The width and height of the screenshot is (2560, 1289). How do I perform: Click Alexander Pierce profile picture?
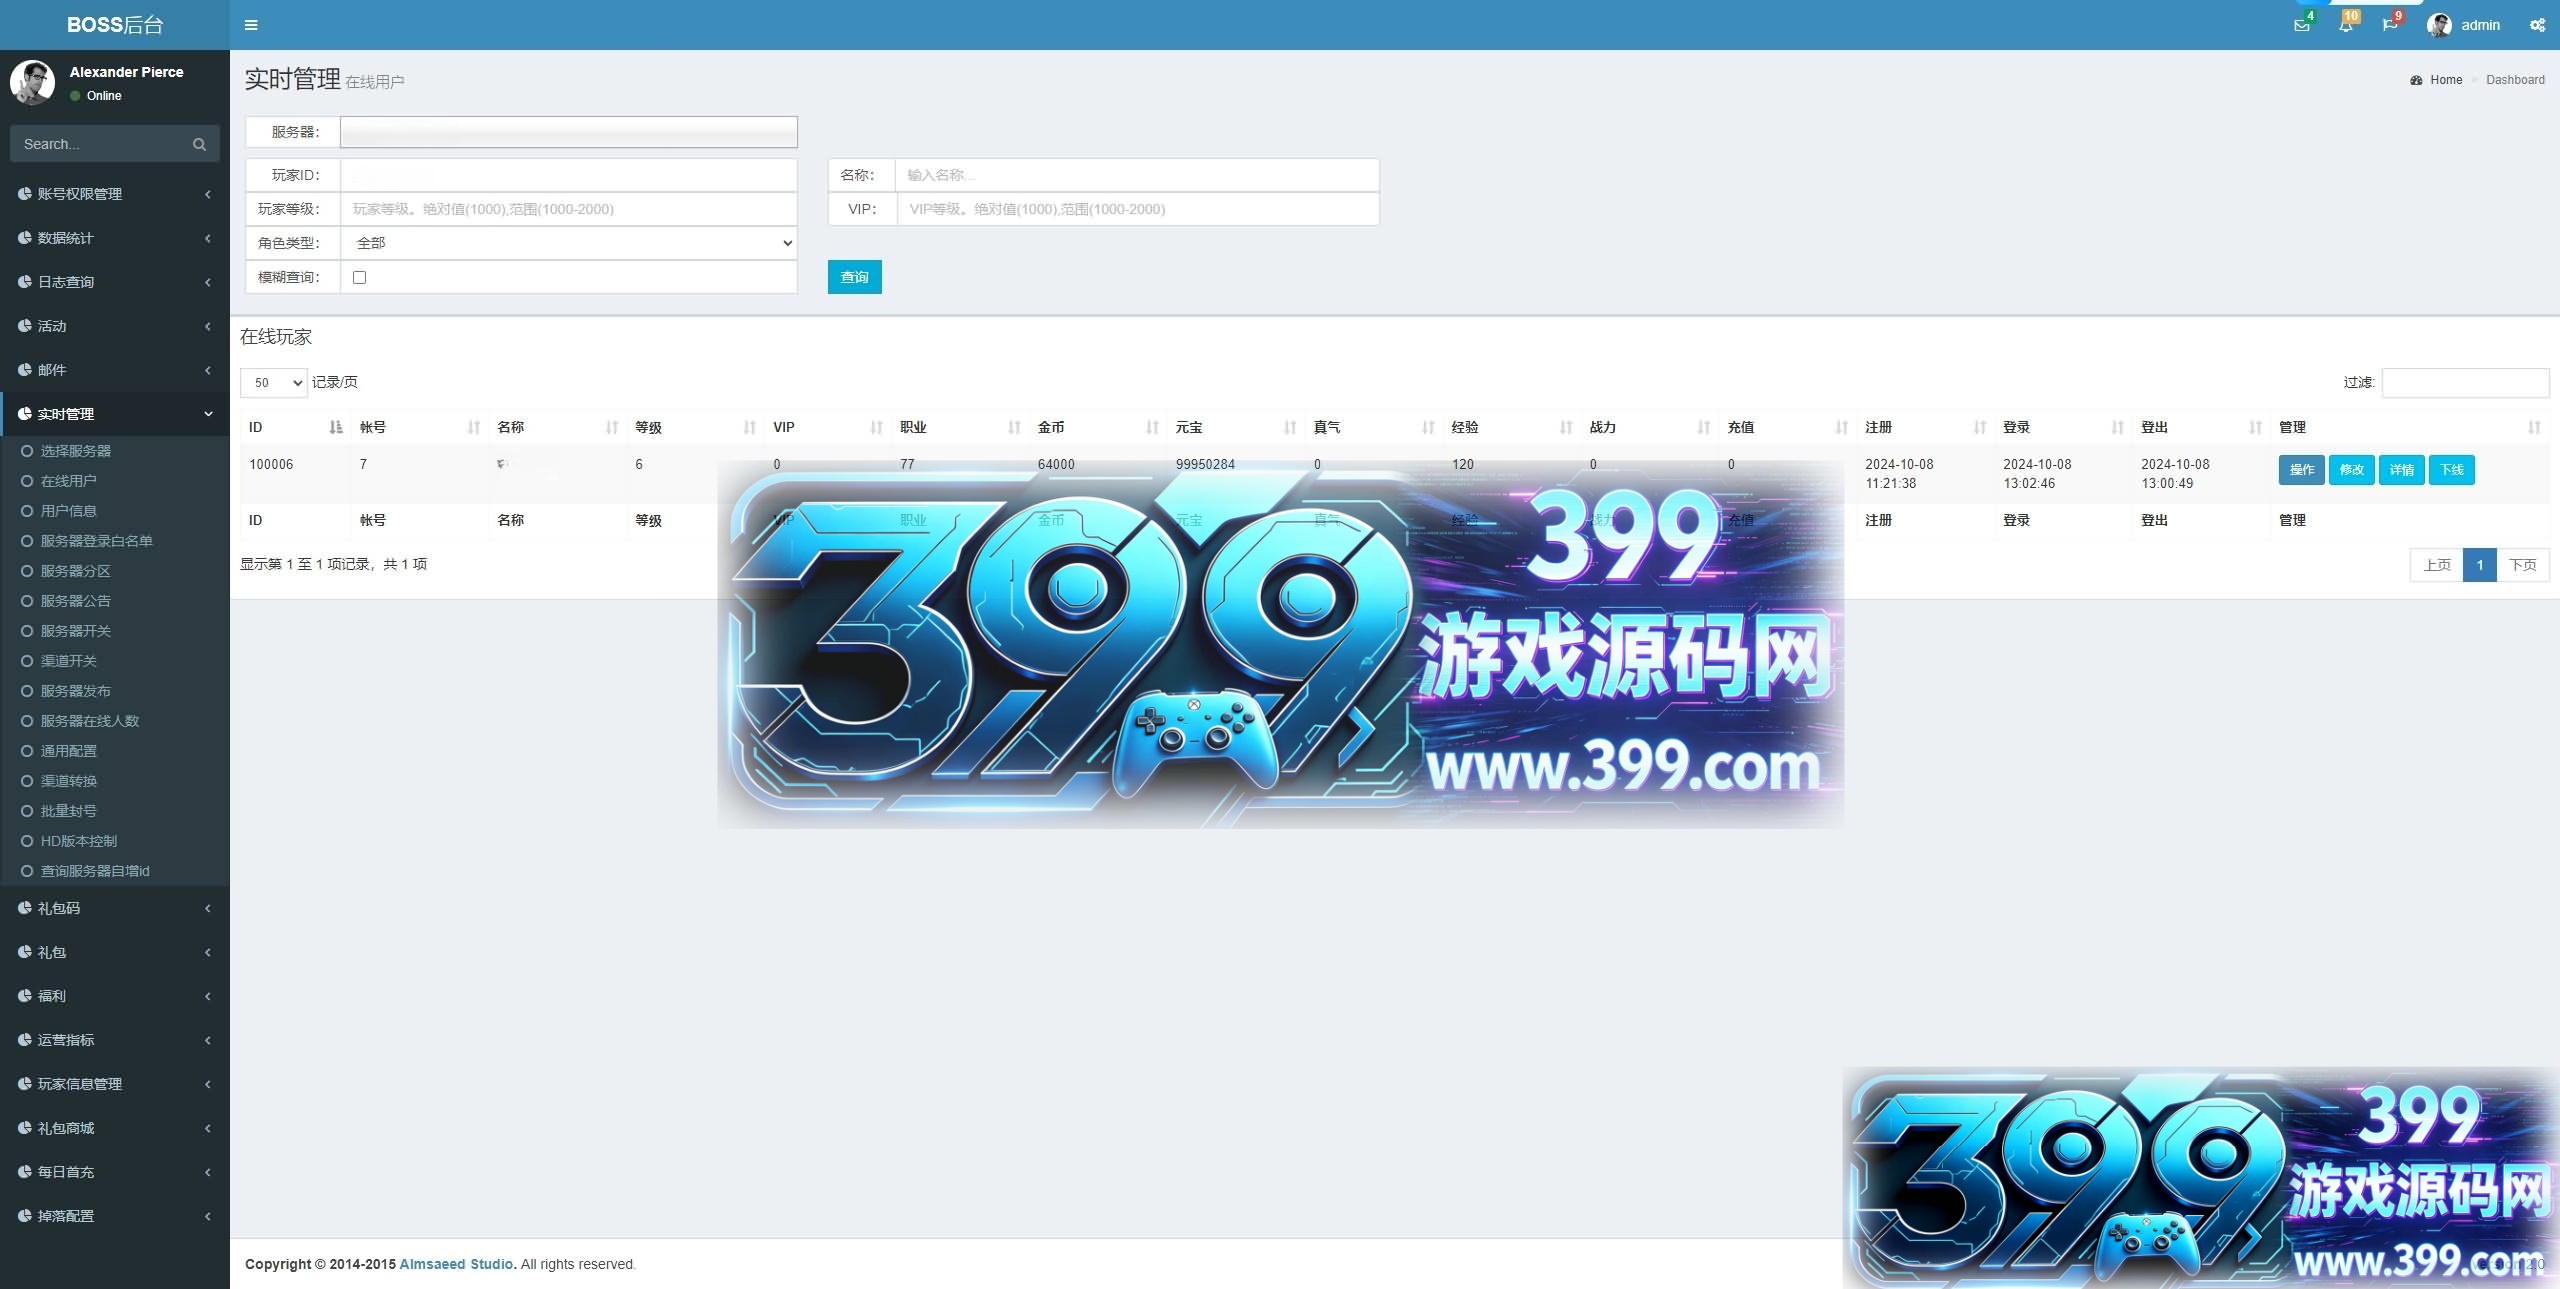pyautogui.click(x=32, y=82)
